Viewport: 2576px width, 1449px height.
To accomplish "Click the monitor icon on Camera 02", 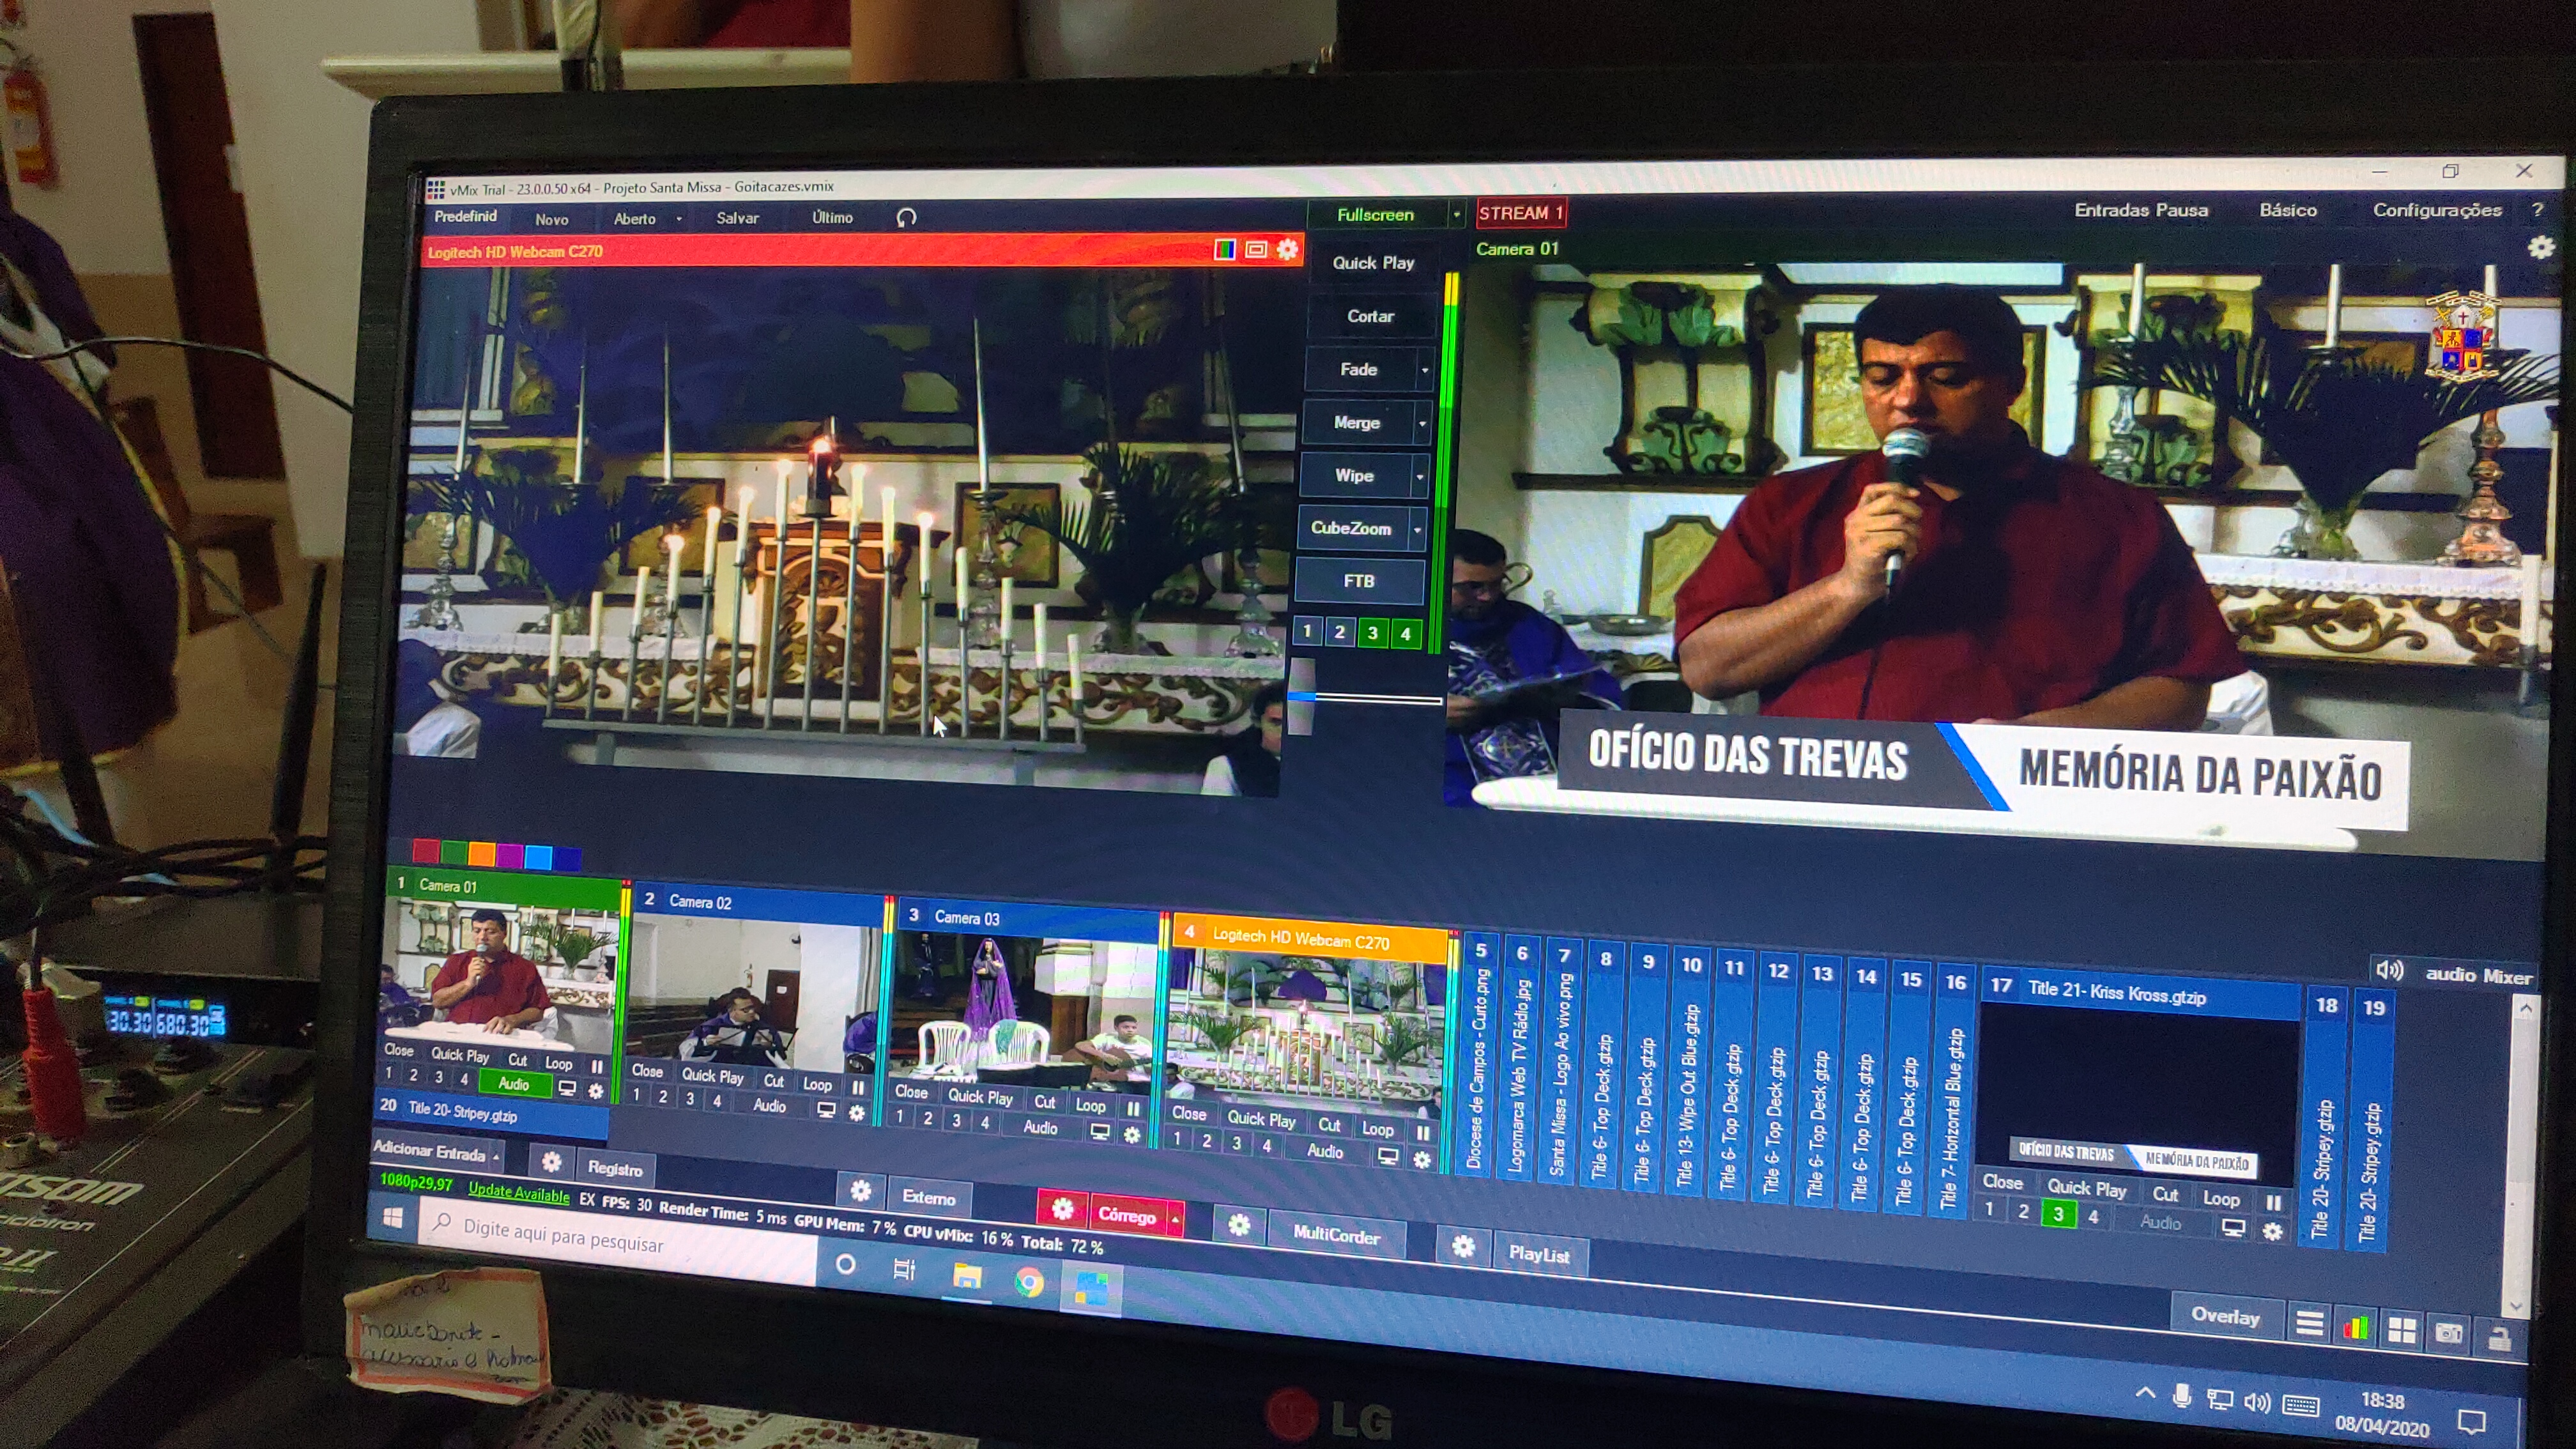I will [x=826, y=1109].
